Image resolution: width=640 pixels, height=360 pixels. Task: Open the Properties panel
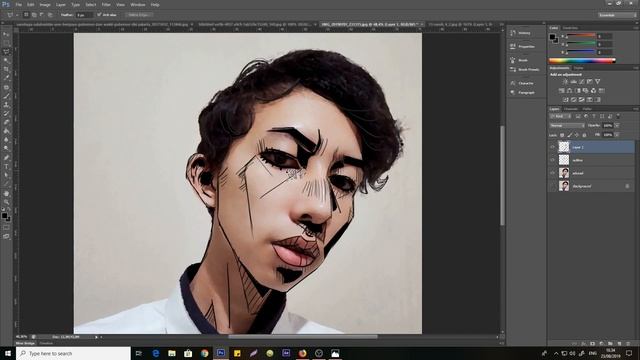pyautogui.click(x=522, y=47)
